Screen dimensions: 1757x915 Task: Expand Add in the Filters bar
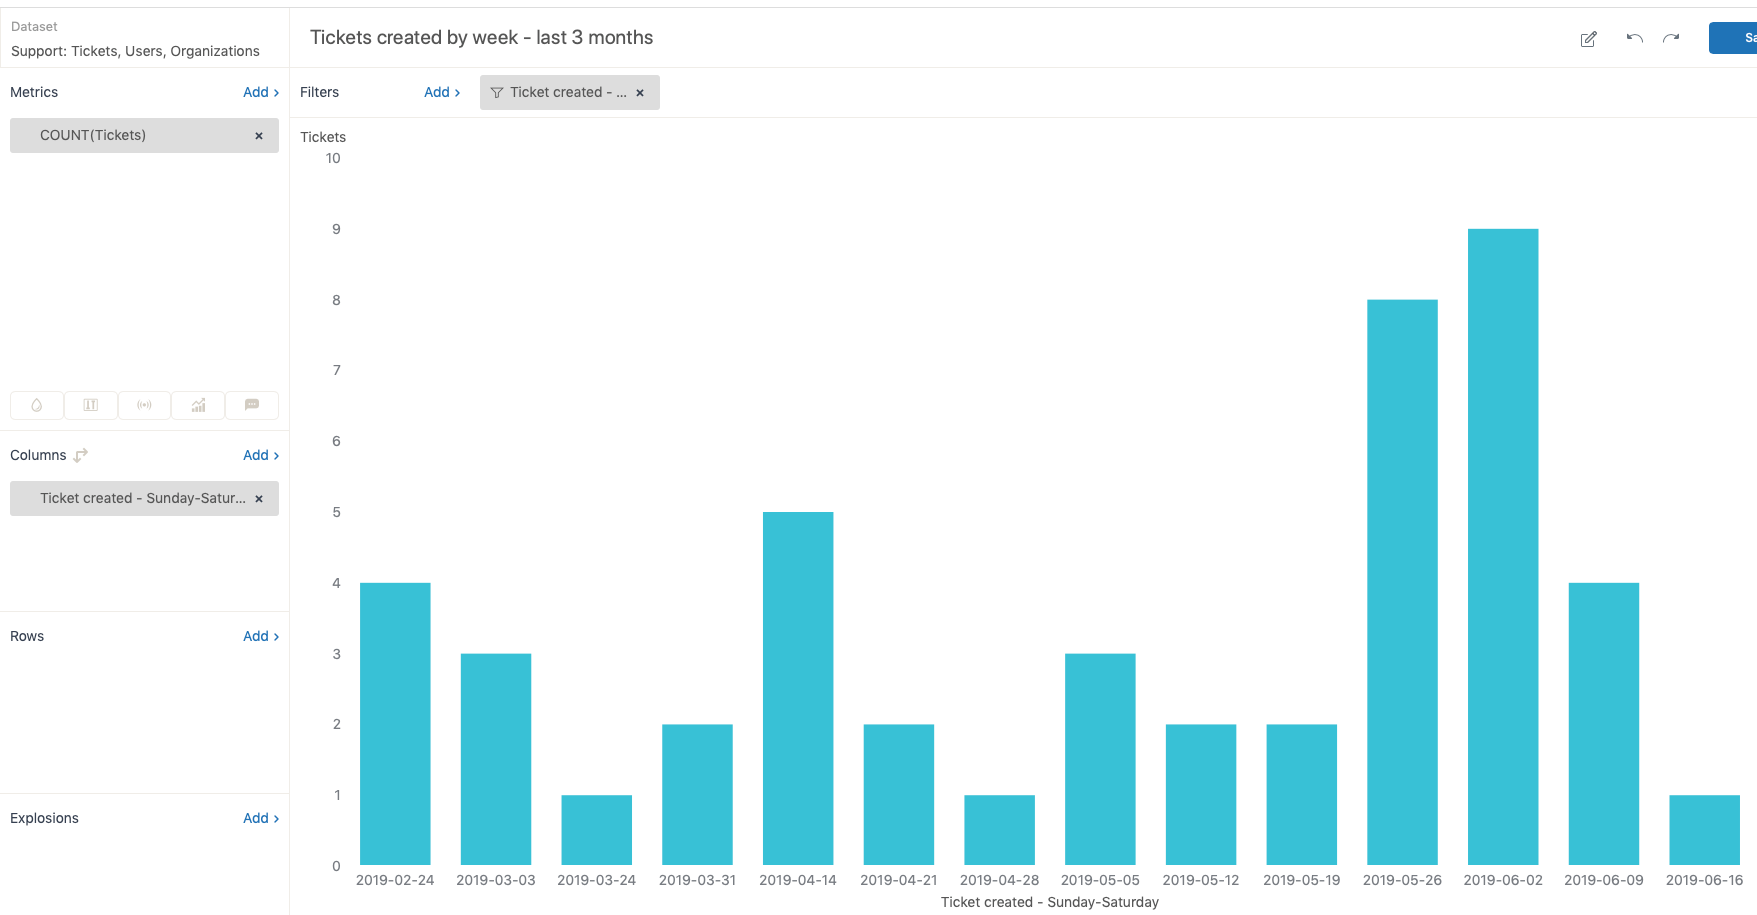[441, 92]
